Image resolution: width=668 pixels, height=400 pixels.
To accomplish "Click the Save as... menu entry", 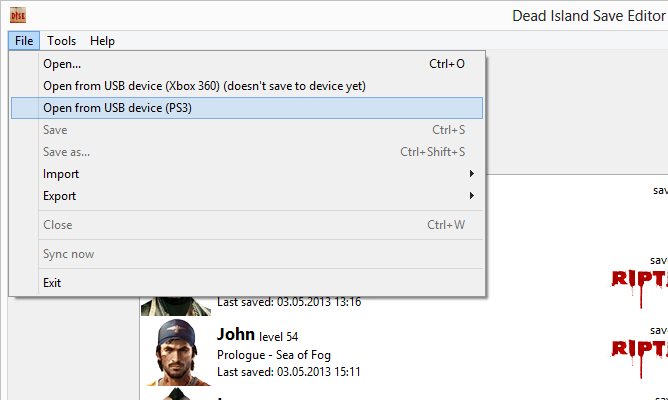I will tap(66, 152).
